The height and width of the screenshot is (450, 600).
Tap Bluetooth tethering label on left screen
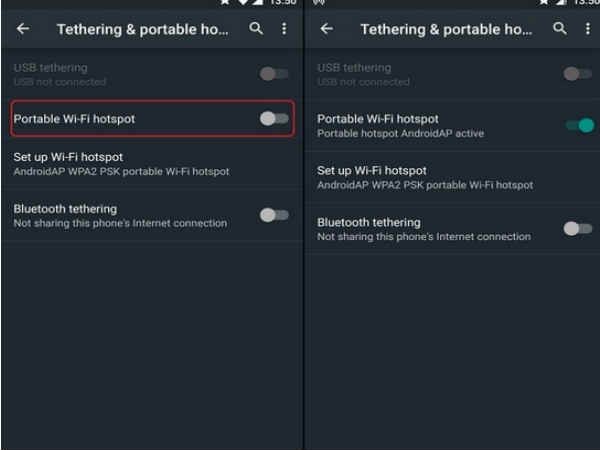coord(65,209)
